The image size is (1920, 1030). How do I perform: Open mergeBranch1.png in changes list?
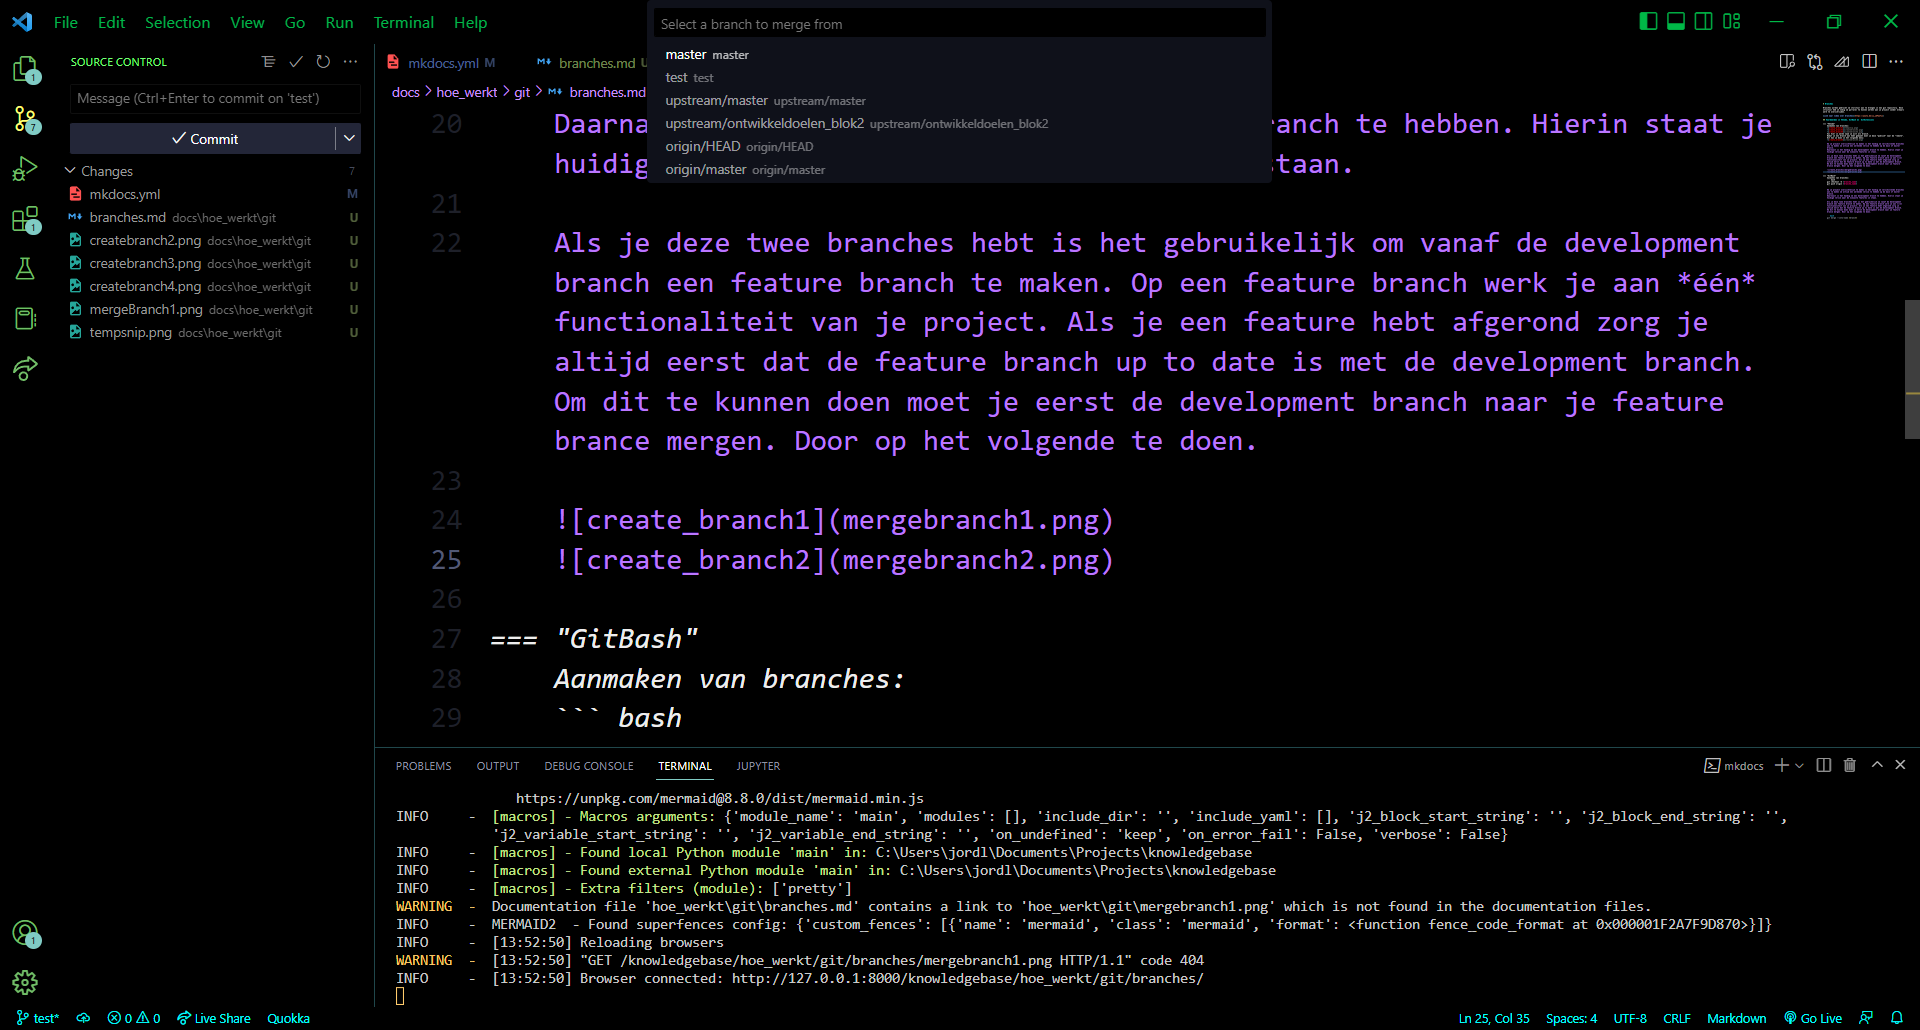pos(213,309)
